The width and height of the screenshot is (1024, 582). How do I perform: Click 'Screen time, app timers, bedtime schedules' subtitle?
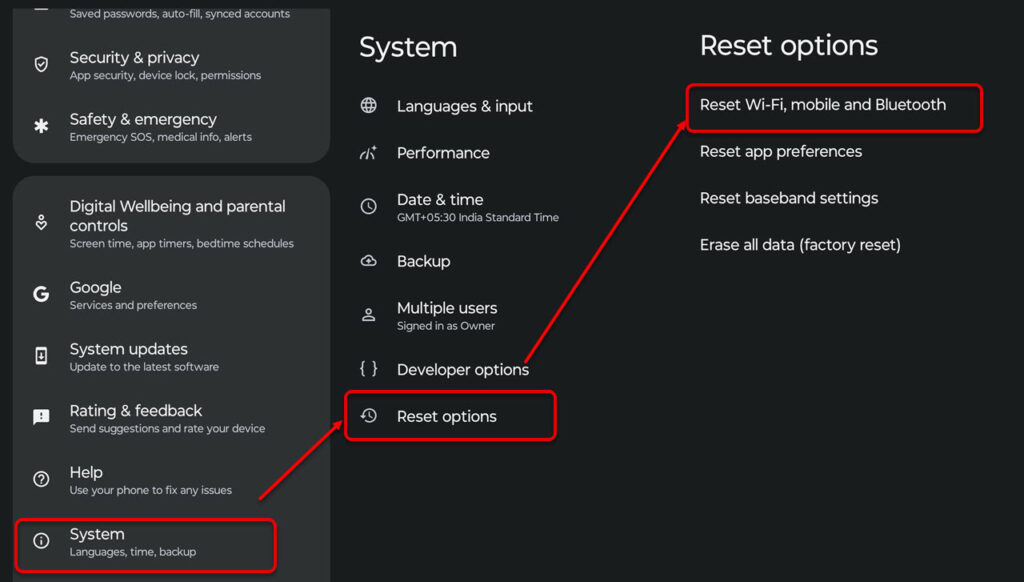182,244
